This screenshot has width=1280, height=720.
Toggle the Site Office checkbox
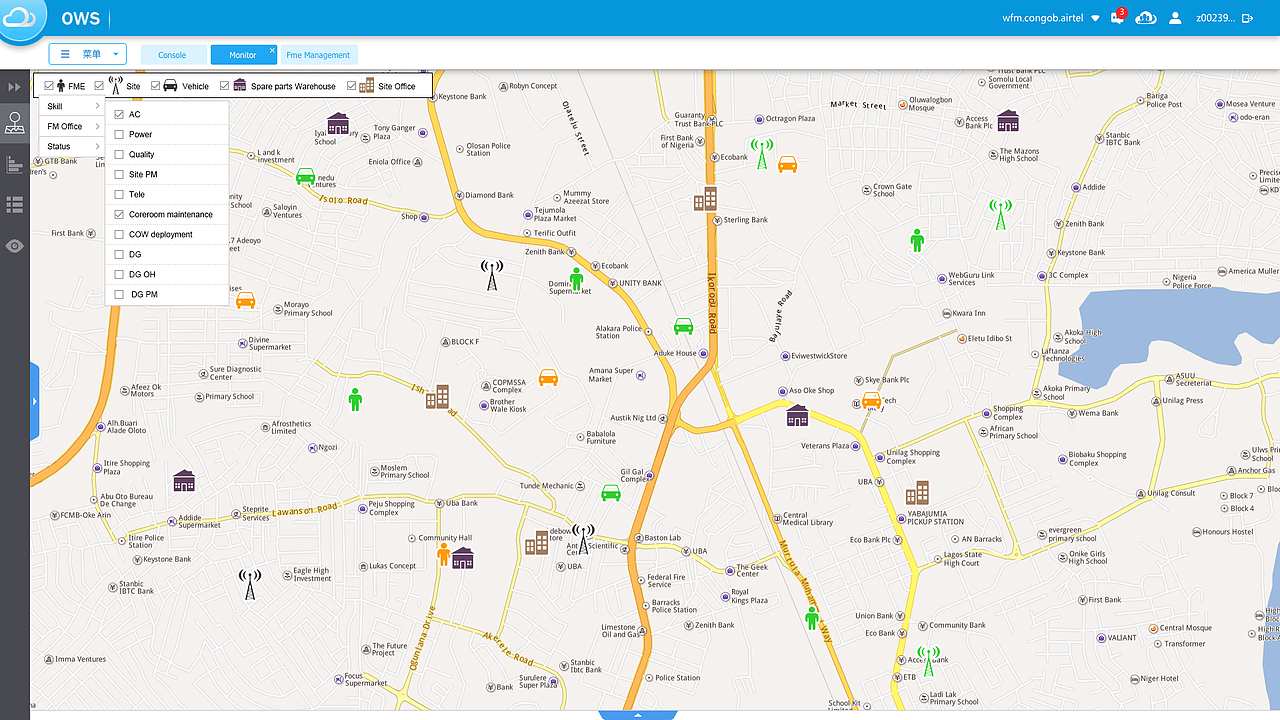[352, 86]
